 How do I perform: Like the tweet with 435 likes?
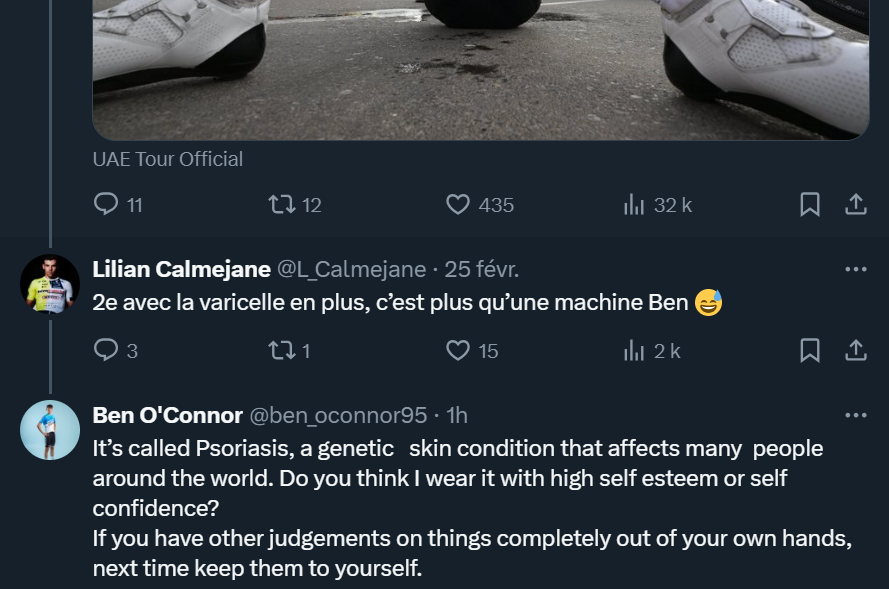coord(458,205)
